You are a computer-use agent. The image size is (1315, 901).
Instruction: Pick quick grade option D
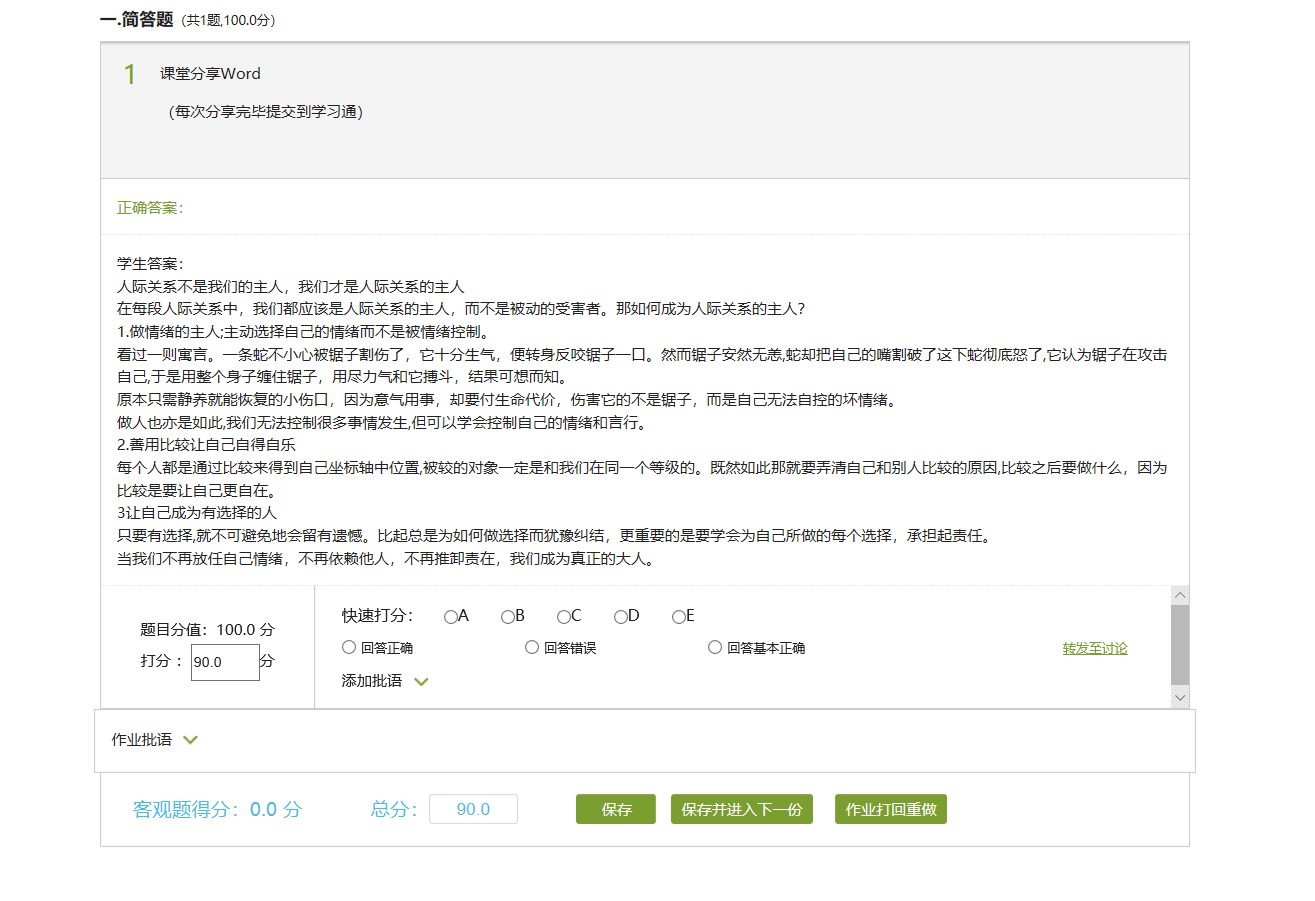(x=621, y=617)
